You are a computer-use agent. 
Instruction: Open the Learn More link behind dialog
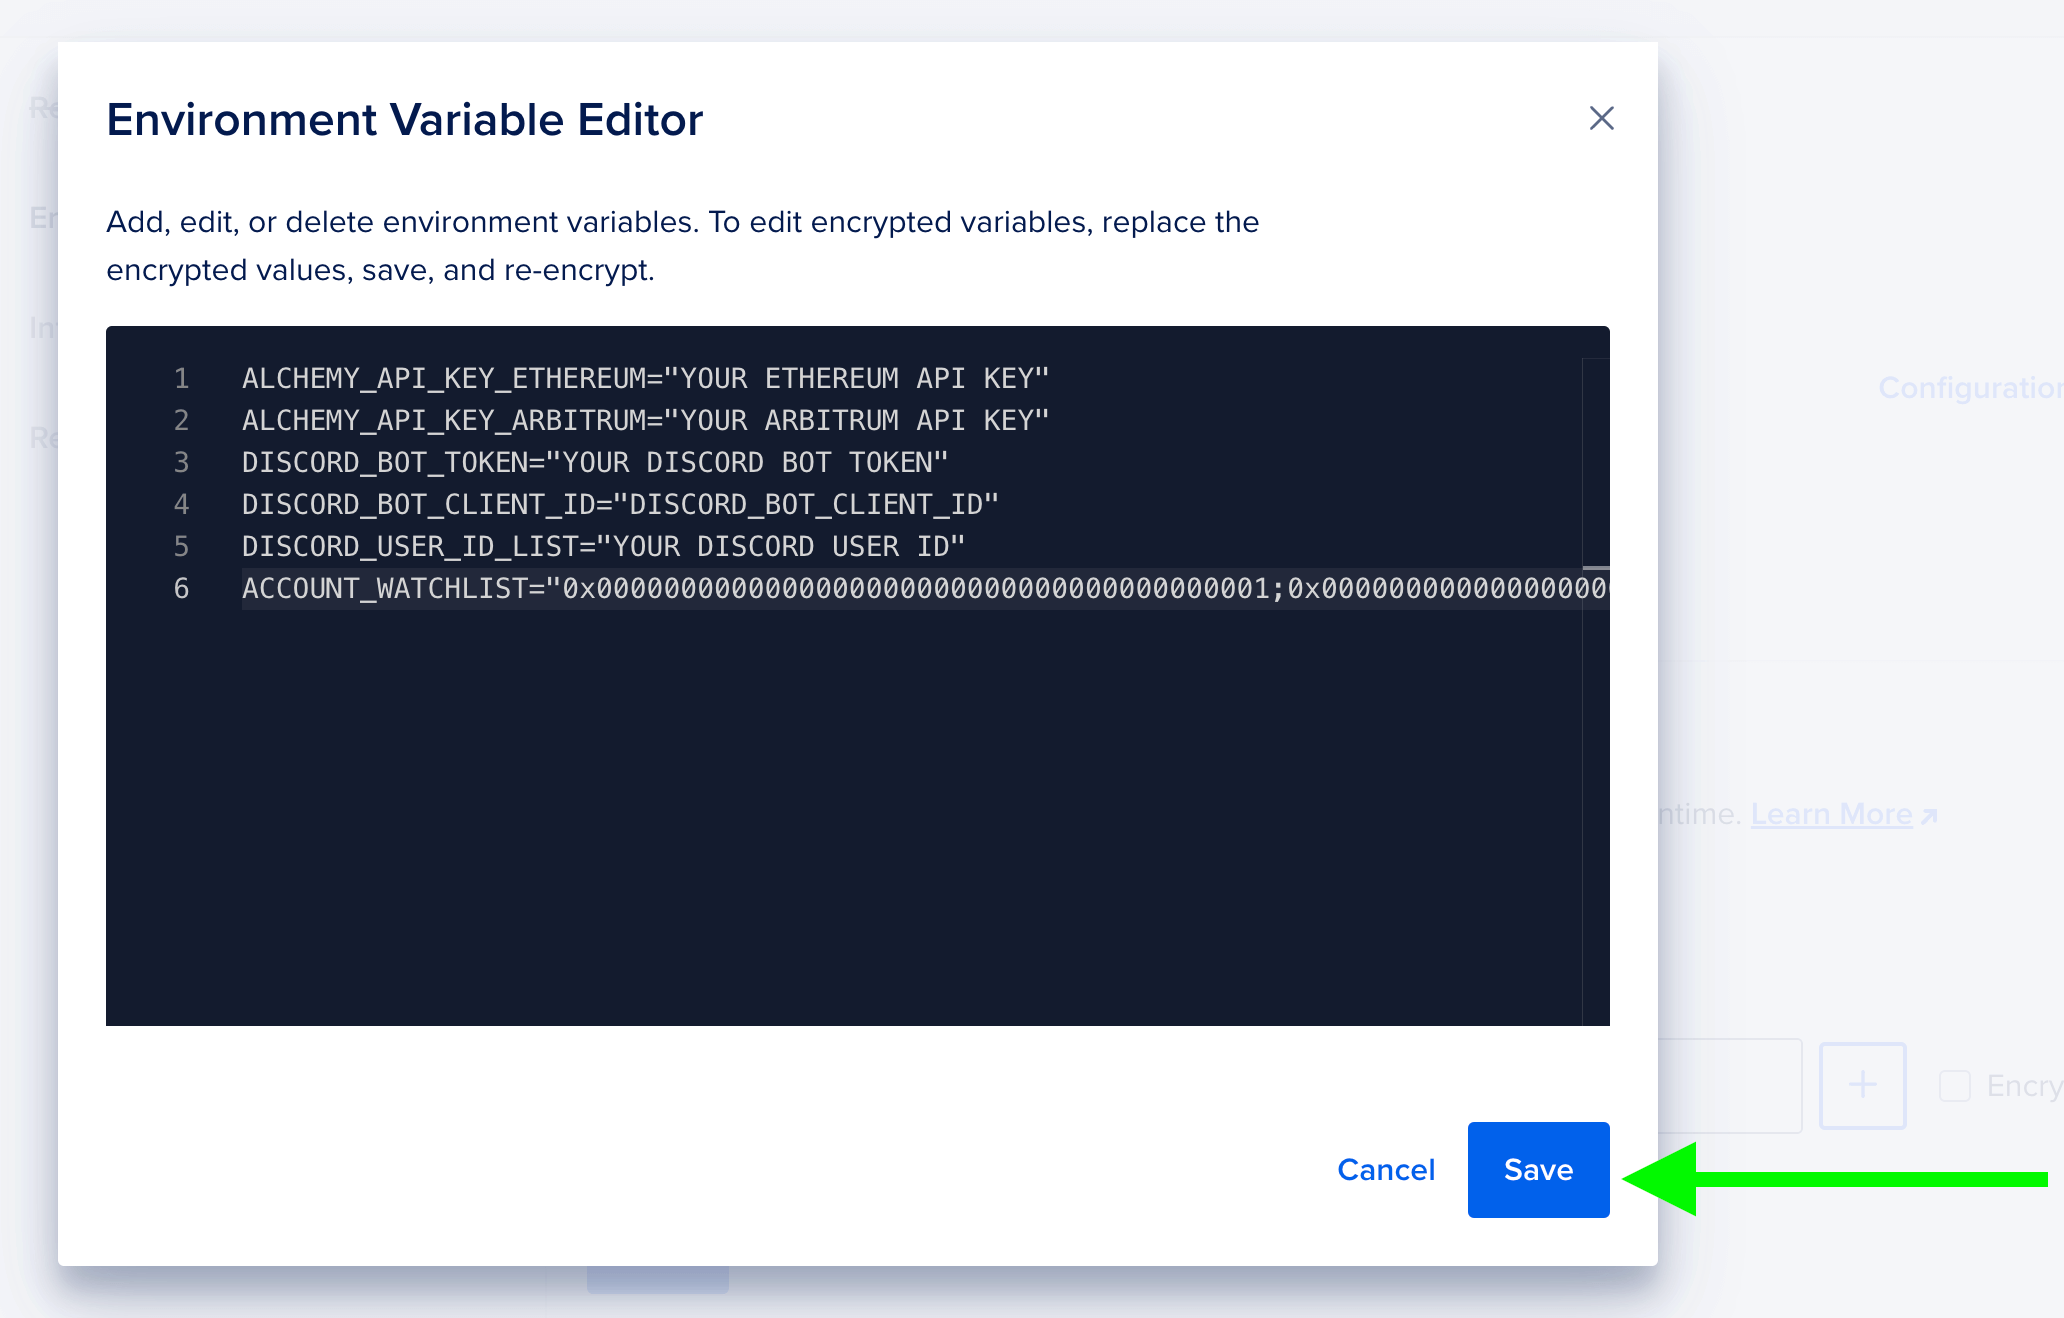1843,814
